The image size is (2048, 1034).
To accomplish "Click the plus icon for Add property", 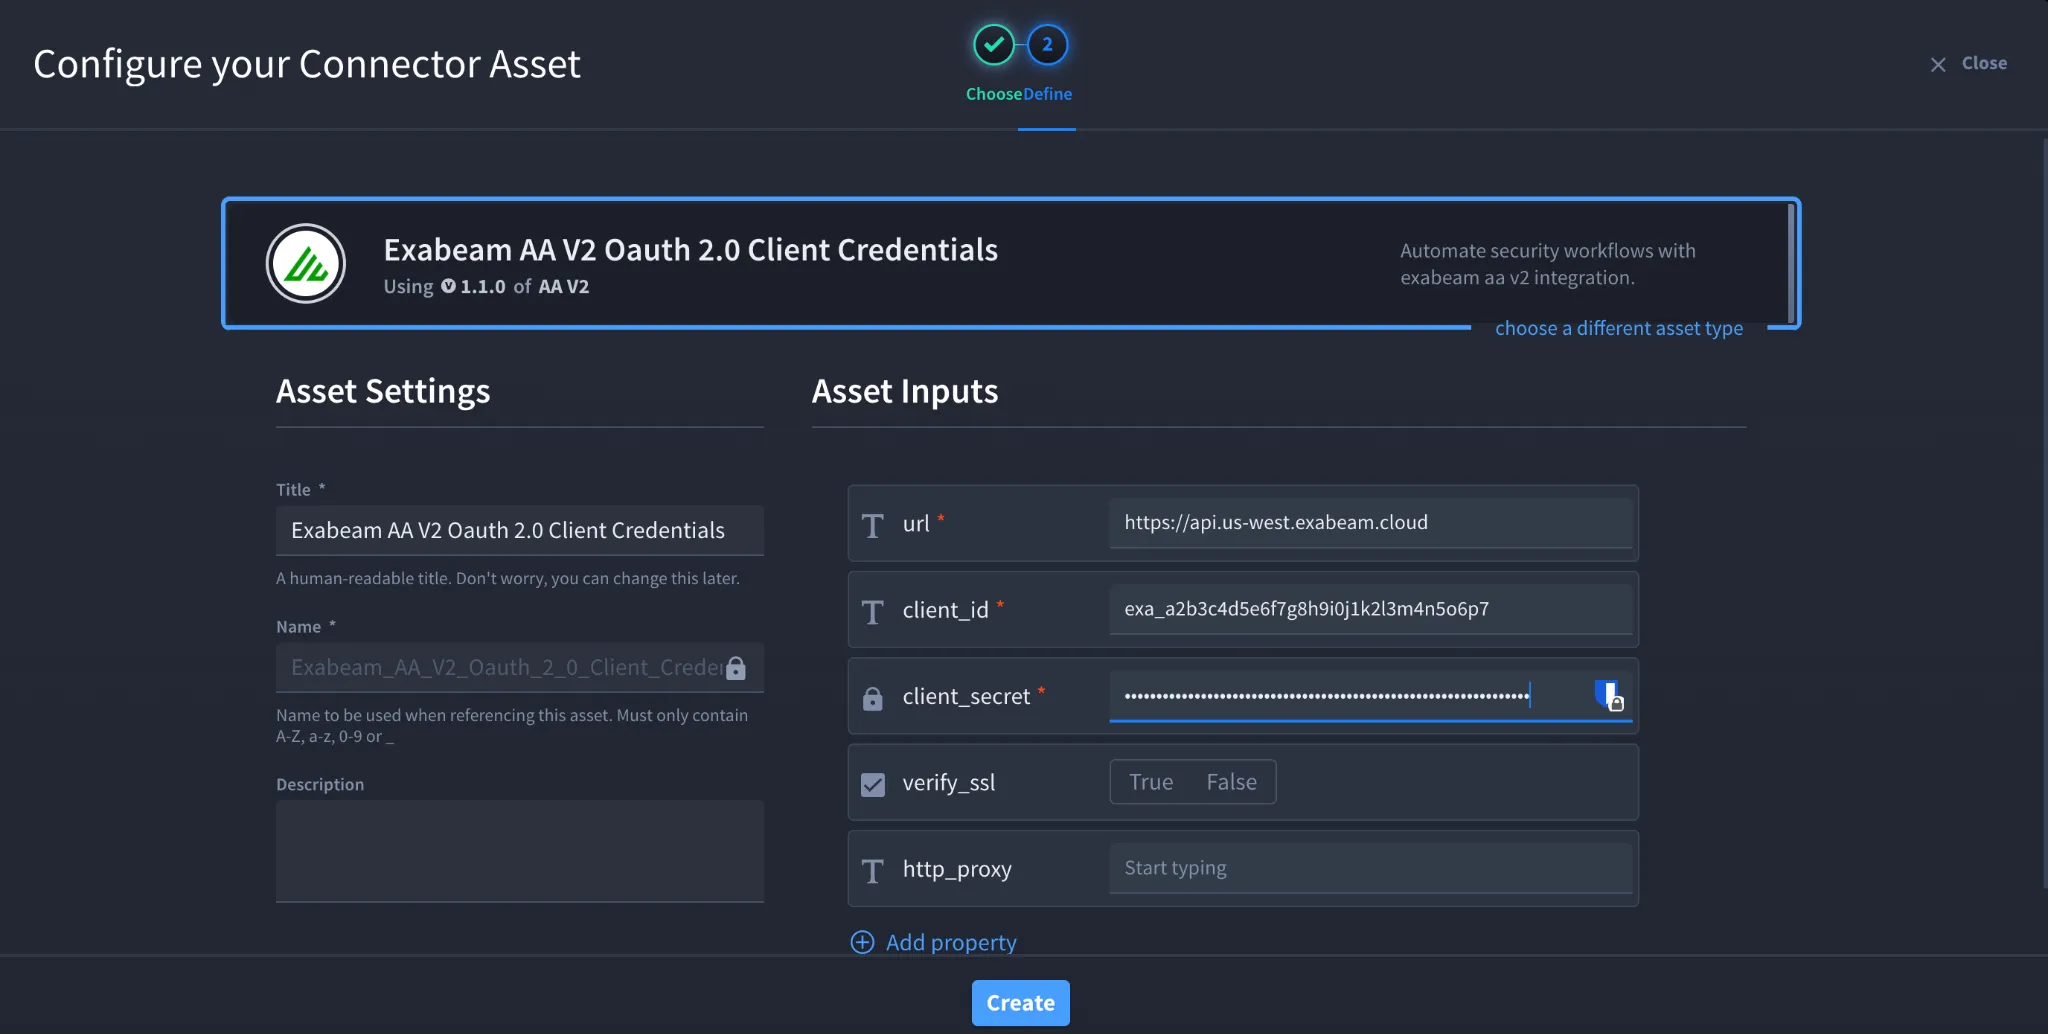I will [862, 942].
